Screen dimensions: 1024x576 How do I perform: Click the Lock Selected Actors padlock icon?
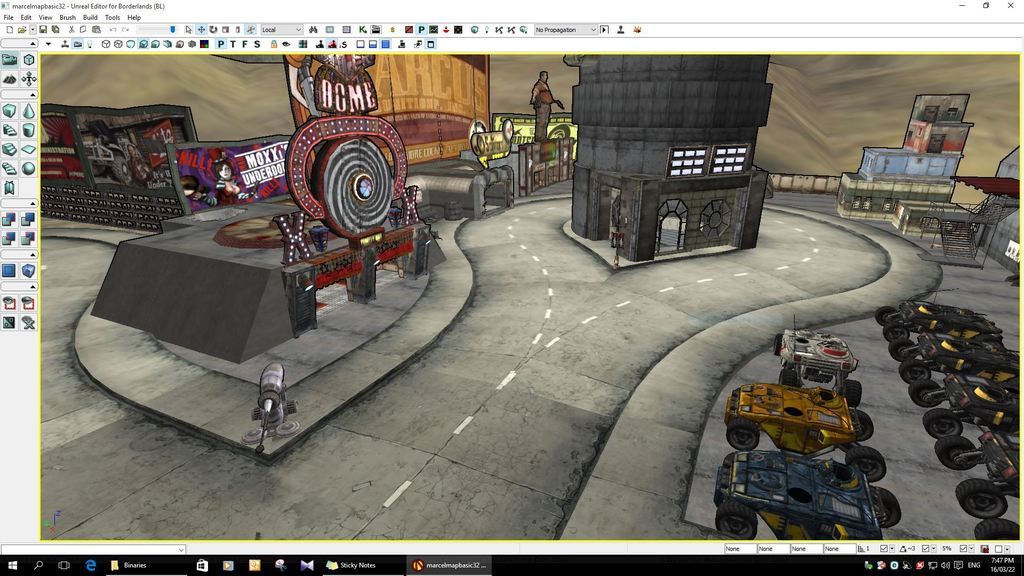point(274,44)
